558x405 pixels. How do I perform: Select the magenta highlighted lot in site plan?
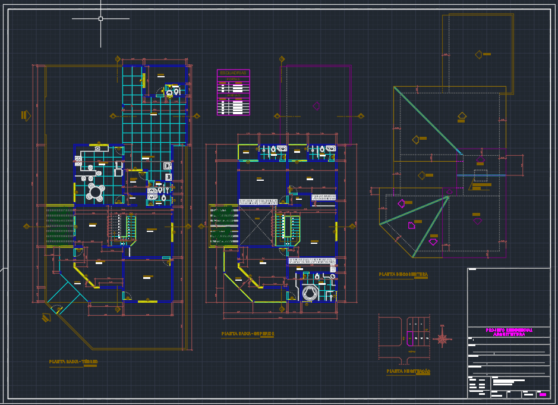tap(410, 338)
